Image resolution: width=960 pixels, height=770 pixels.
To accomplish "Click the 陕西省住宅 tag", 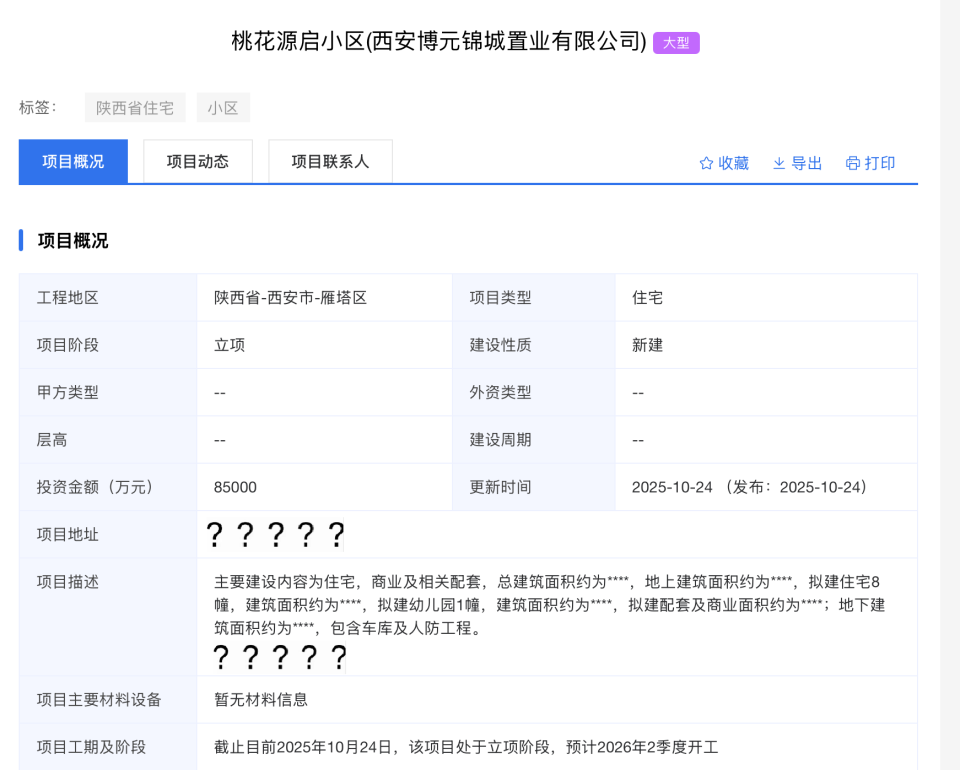I will pyautogui.click(x=135, y=107).
